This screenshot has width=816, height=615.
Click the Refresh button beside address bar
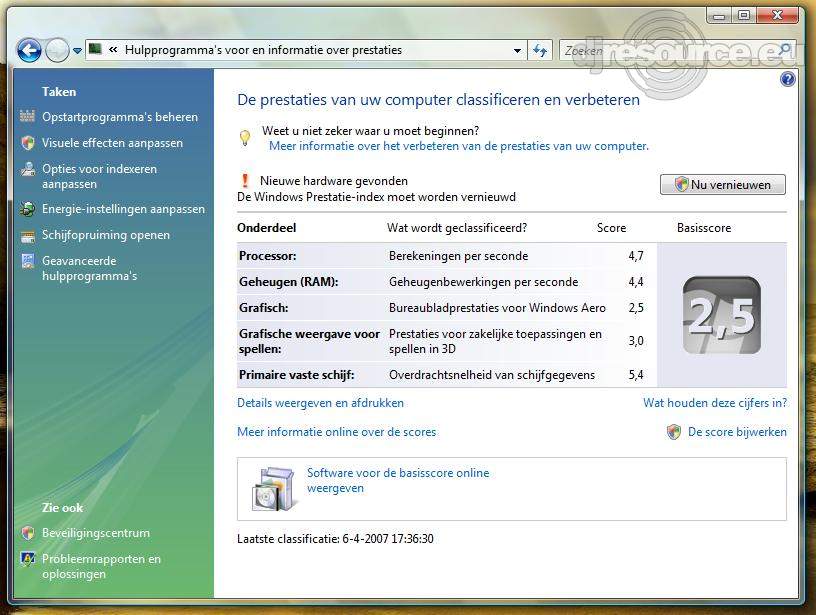pos(540,50)
